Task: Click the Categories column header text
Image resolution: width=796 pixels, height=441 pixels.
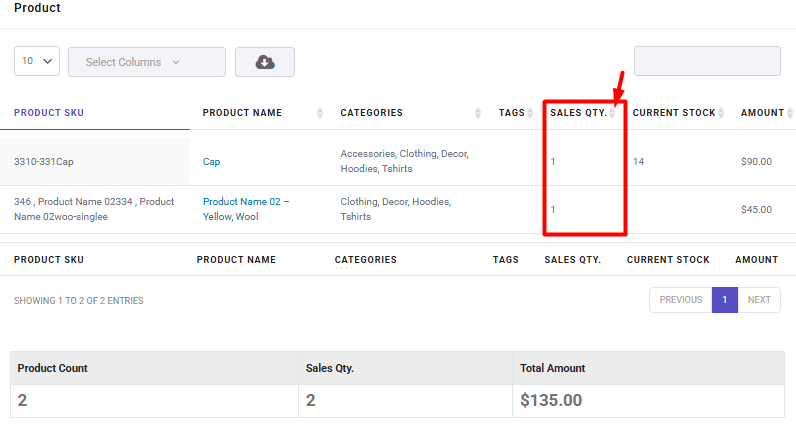Action: [371, 113]
